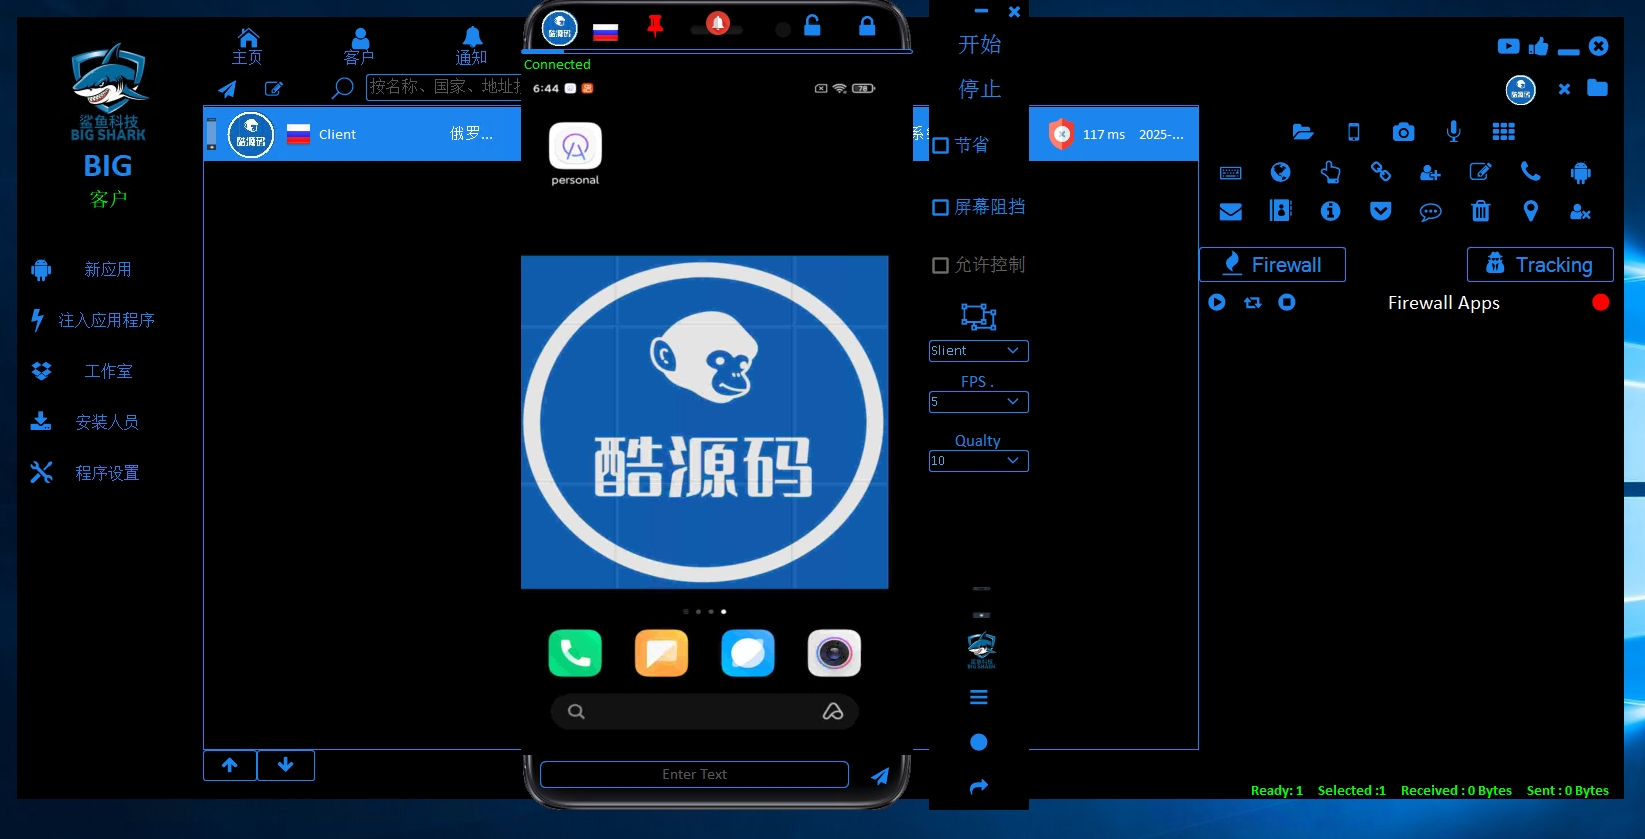Toggle the 节省 checkbox

(940, 146)
